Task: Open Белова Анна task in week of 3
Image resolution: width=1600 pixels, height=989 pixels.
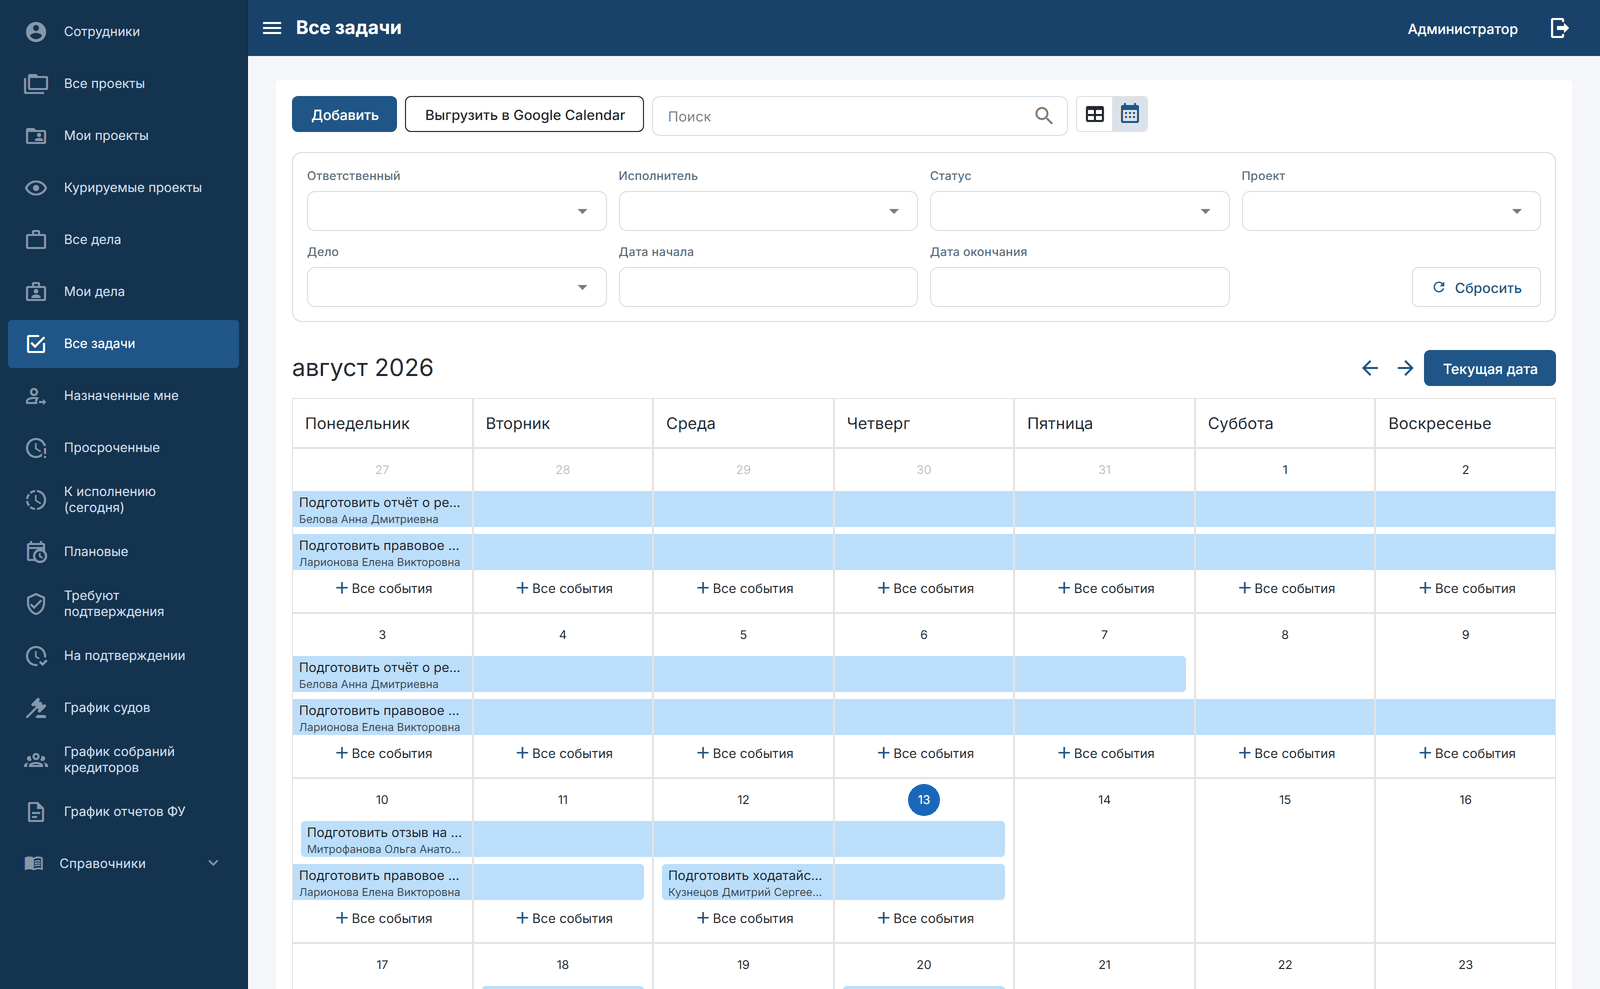Action: pyautogui.click(x=739, y=674)
